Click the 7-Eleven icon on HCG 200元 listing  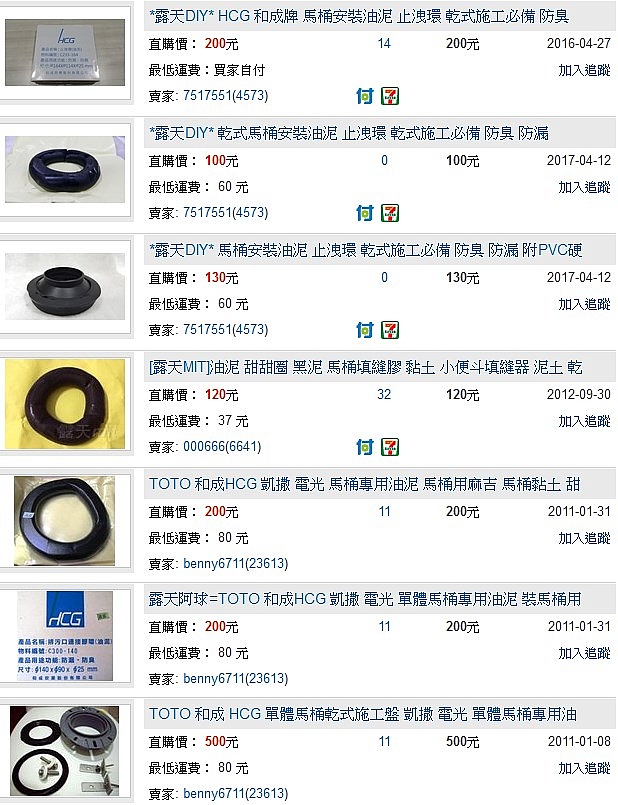pyautogui.click(x=390, y=96)
